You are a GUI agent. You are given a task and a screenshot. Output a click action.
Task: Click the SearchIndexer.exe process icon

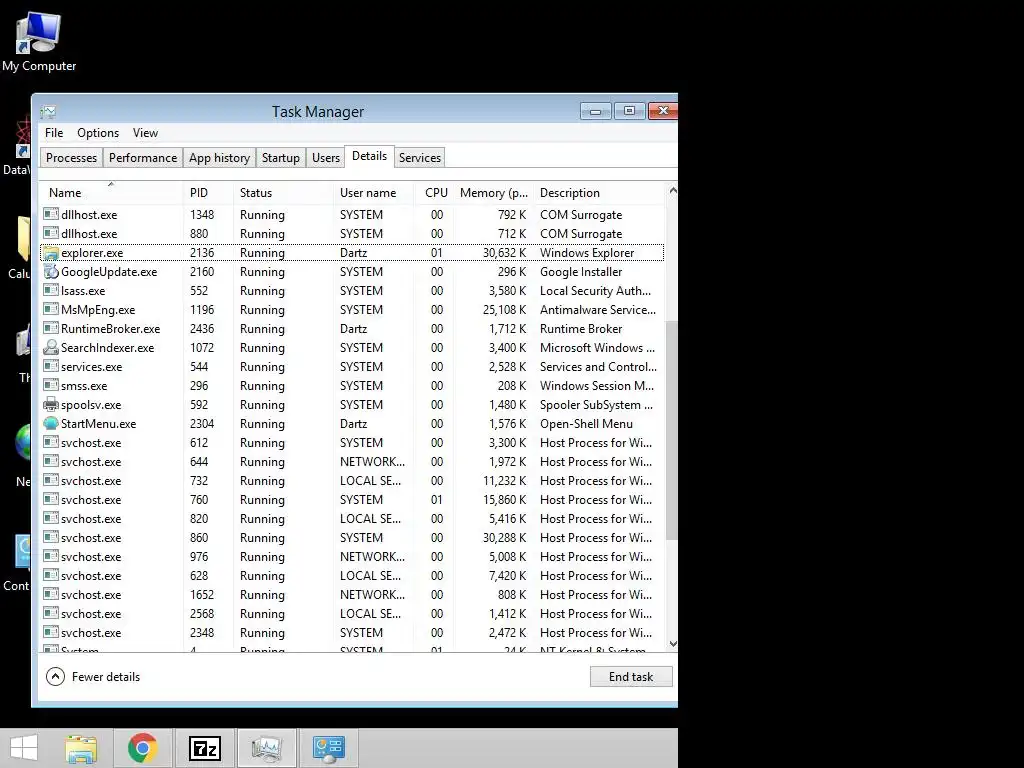click(51, 347)
